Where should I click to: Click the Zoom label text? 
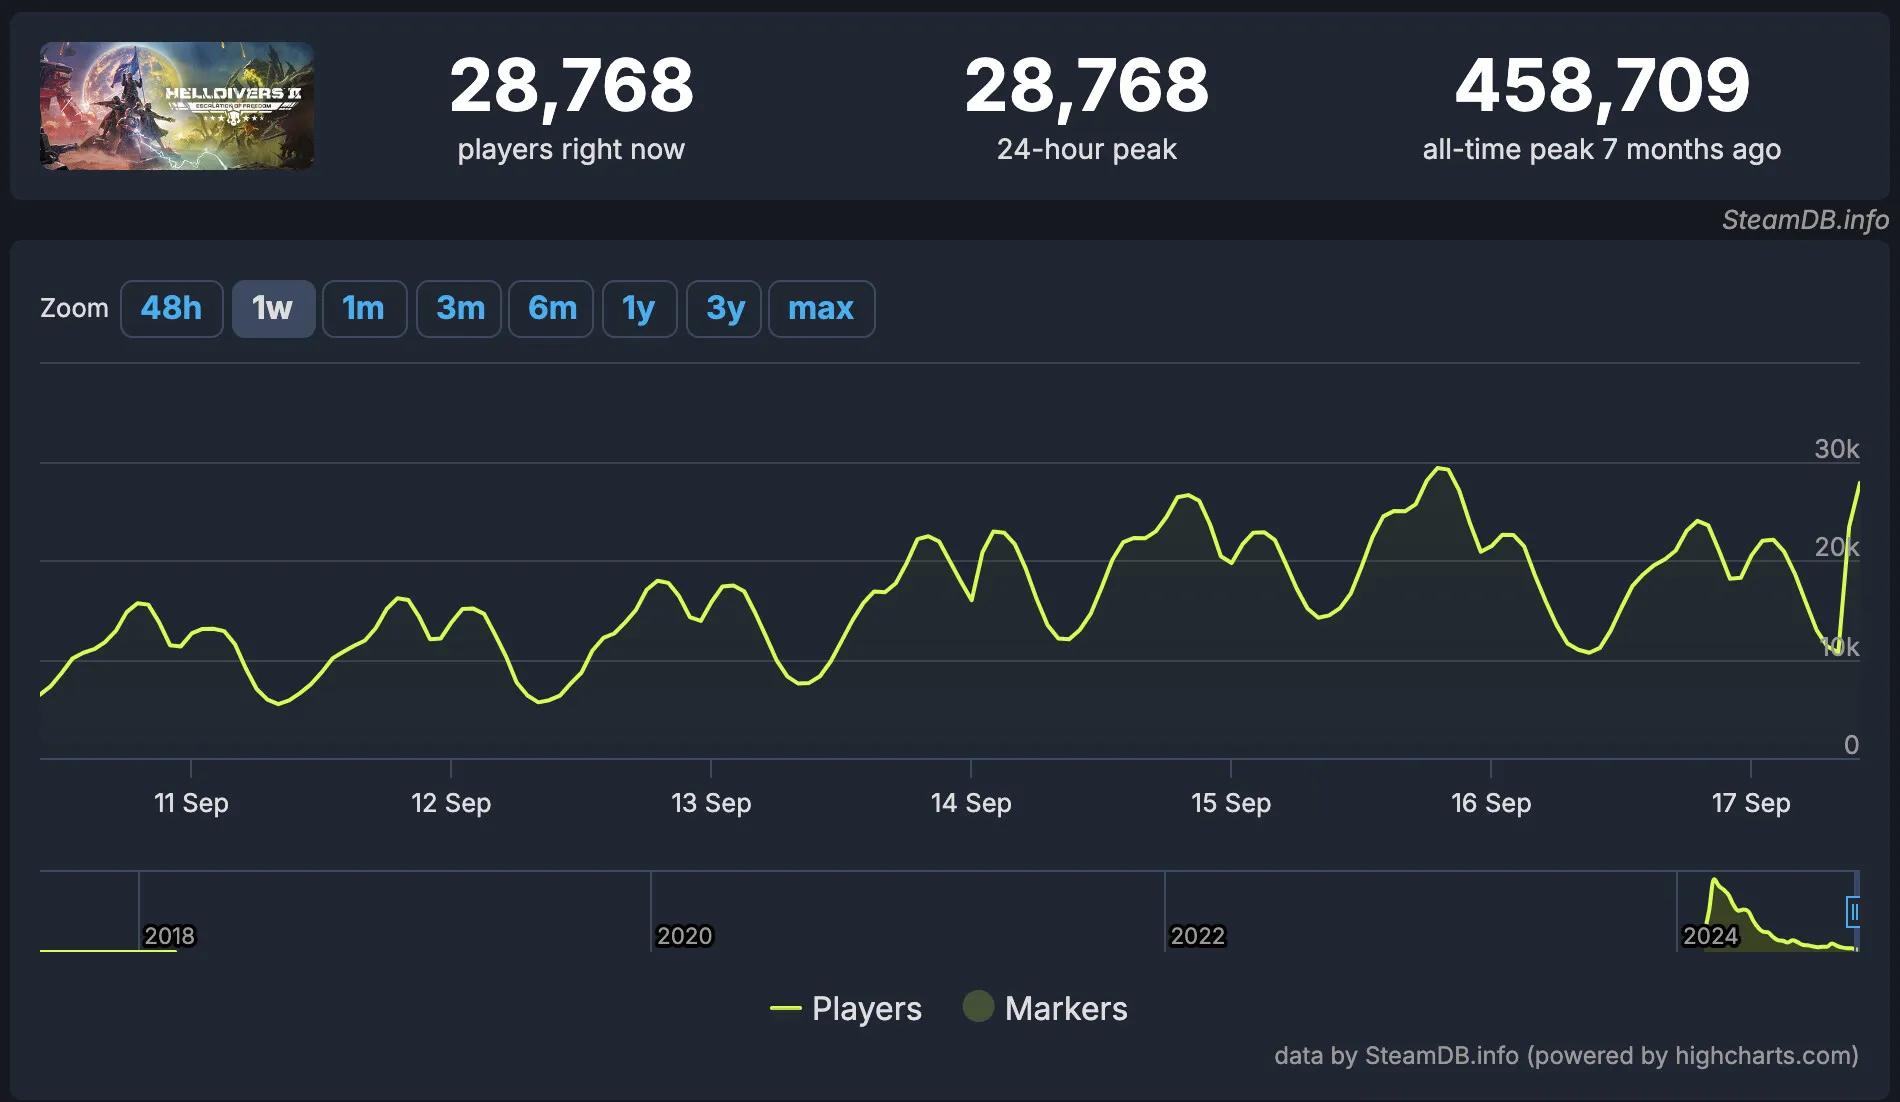coord(74,308)
